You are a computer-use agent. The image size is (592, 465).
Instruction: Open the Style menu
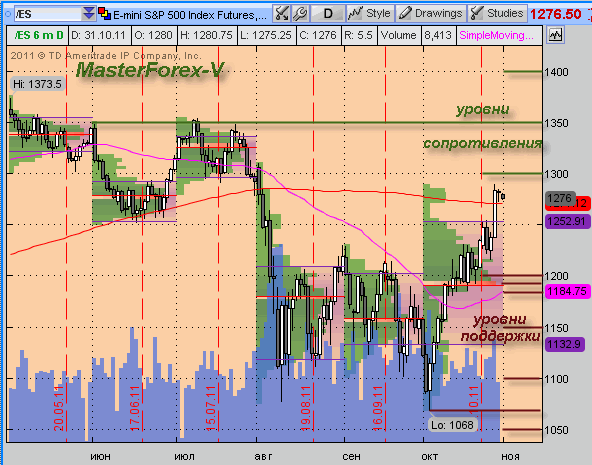[370, 14]
